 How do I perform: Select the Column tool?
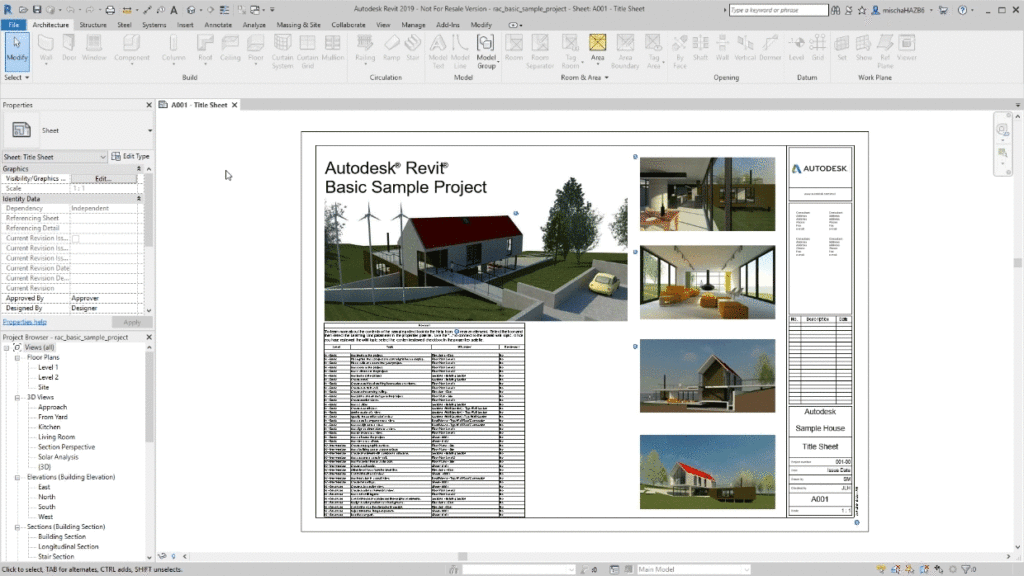tap(173, 48)
